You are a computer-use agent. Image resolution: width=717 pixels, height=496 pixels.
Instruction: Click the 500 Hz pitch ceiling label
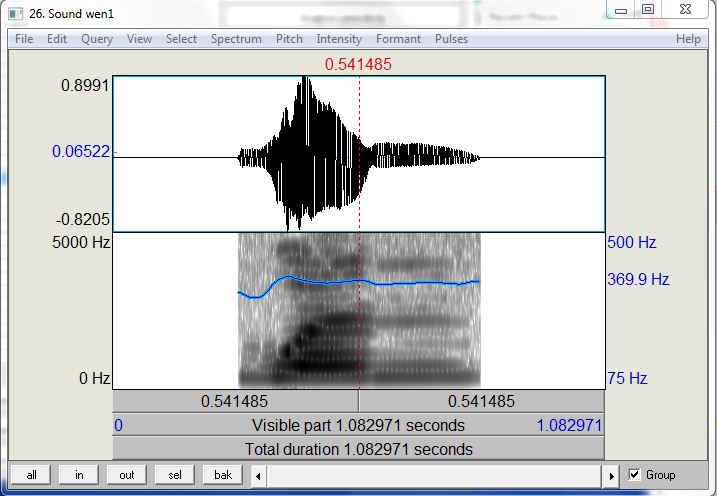(632, 242)
